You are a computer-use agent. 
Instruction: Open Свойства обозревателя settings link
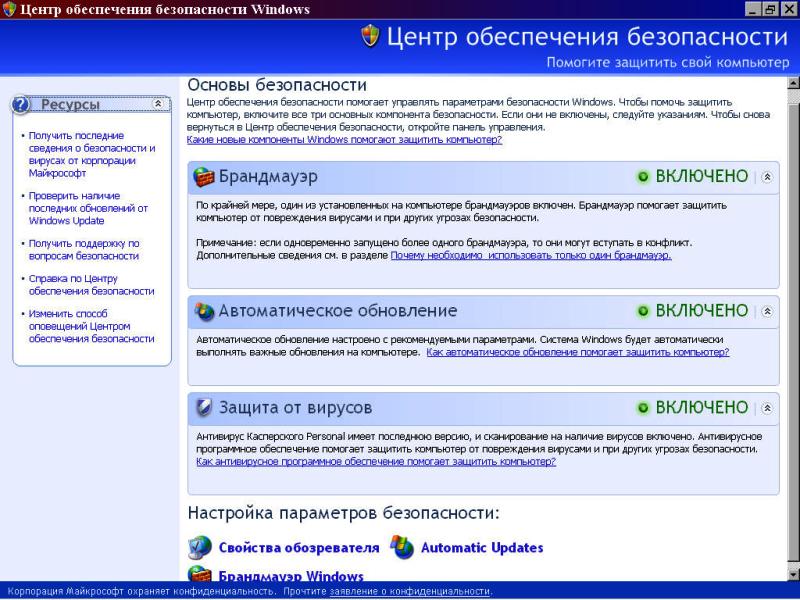coord(299,548)
